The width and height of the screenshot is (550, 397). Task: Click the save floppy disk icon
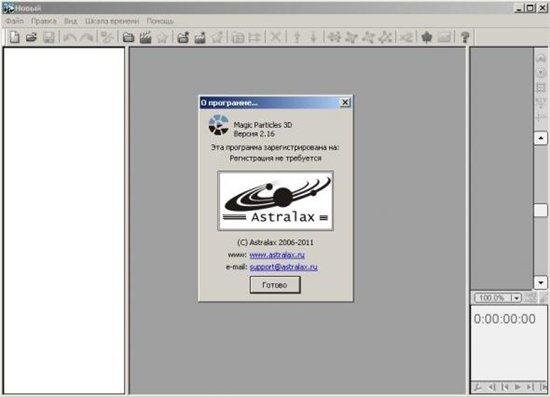(49, 37)
